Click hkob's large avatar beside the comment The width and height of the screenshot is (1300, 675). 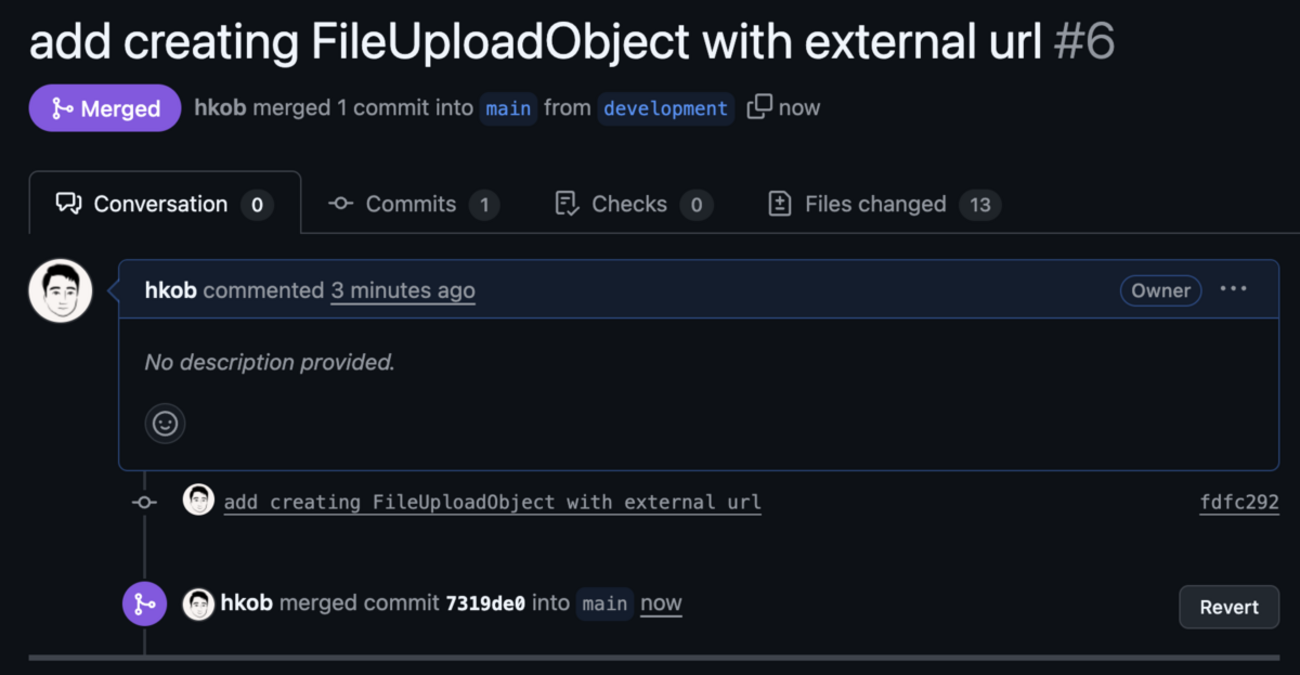click(x=60, y=291)
